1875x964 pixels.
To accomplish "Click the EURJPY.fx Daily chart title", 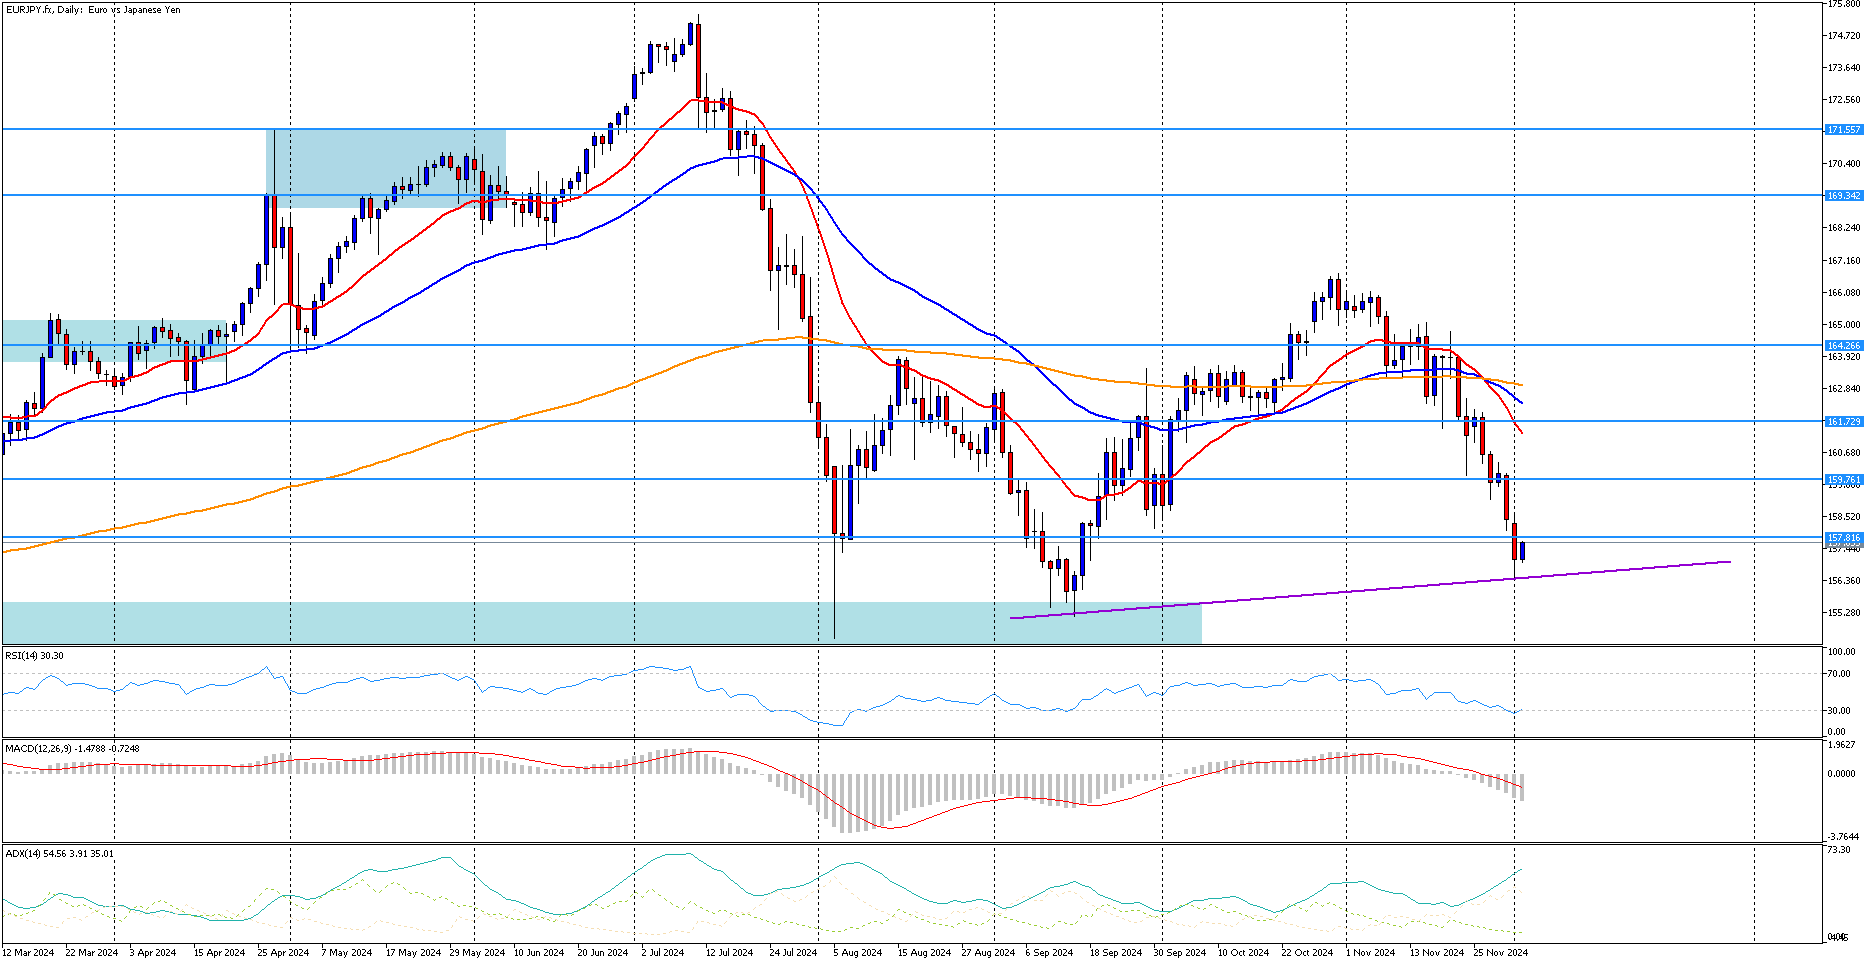I will click(94, 10).
